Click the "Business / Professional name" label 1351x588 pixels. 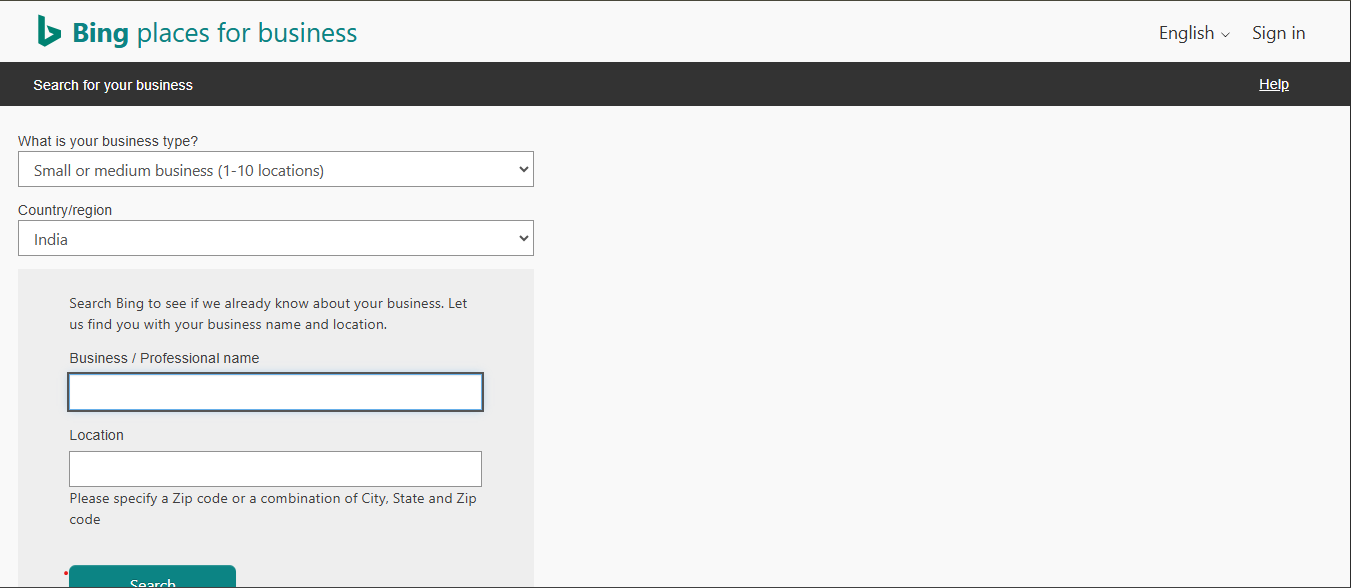(x=164, y=358)
